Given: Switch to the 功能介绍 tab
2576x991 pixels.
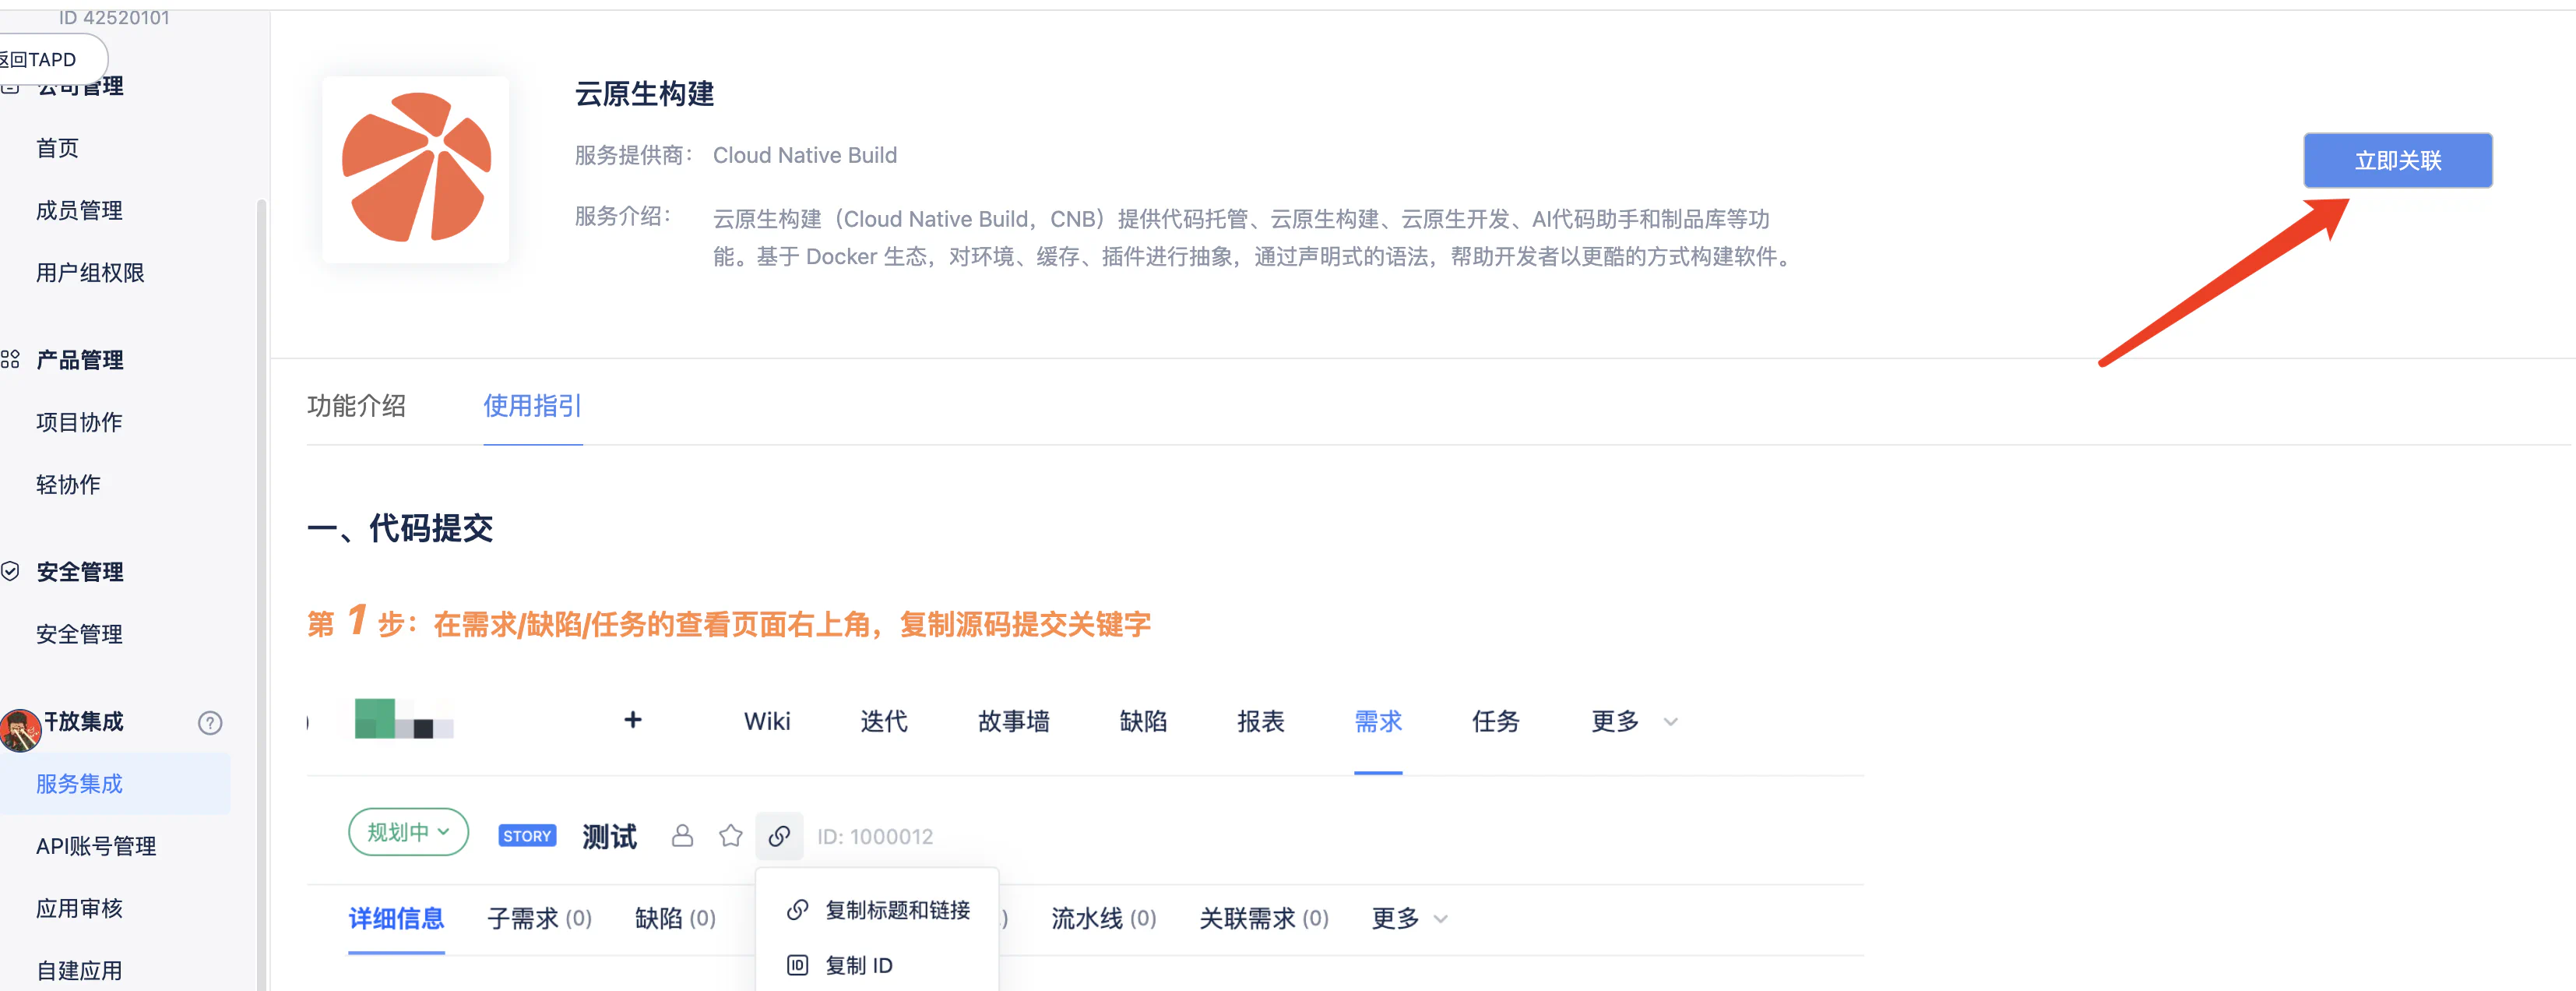Looking at the screenshot, I should [x=356, y=406].
